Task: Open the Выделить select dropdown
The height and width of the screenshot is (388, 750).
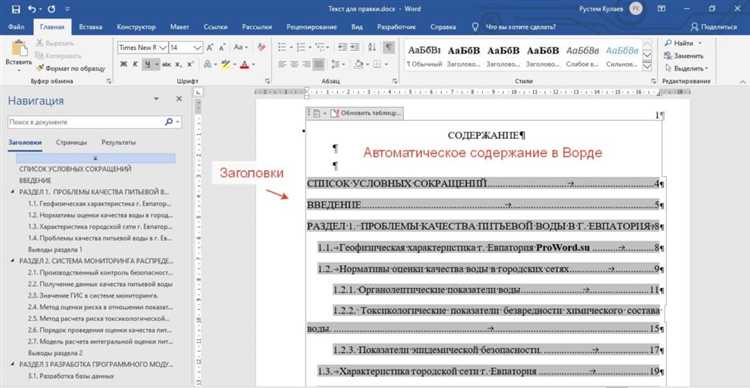Action: (x=686, y=68)
